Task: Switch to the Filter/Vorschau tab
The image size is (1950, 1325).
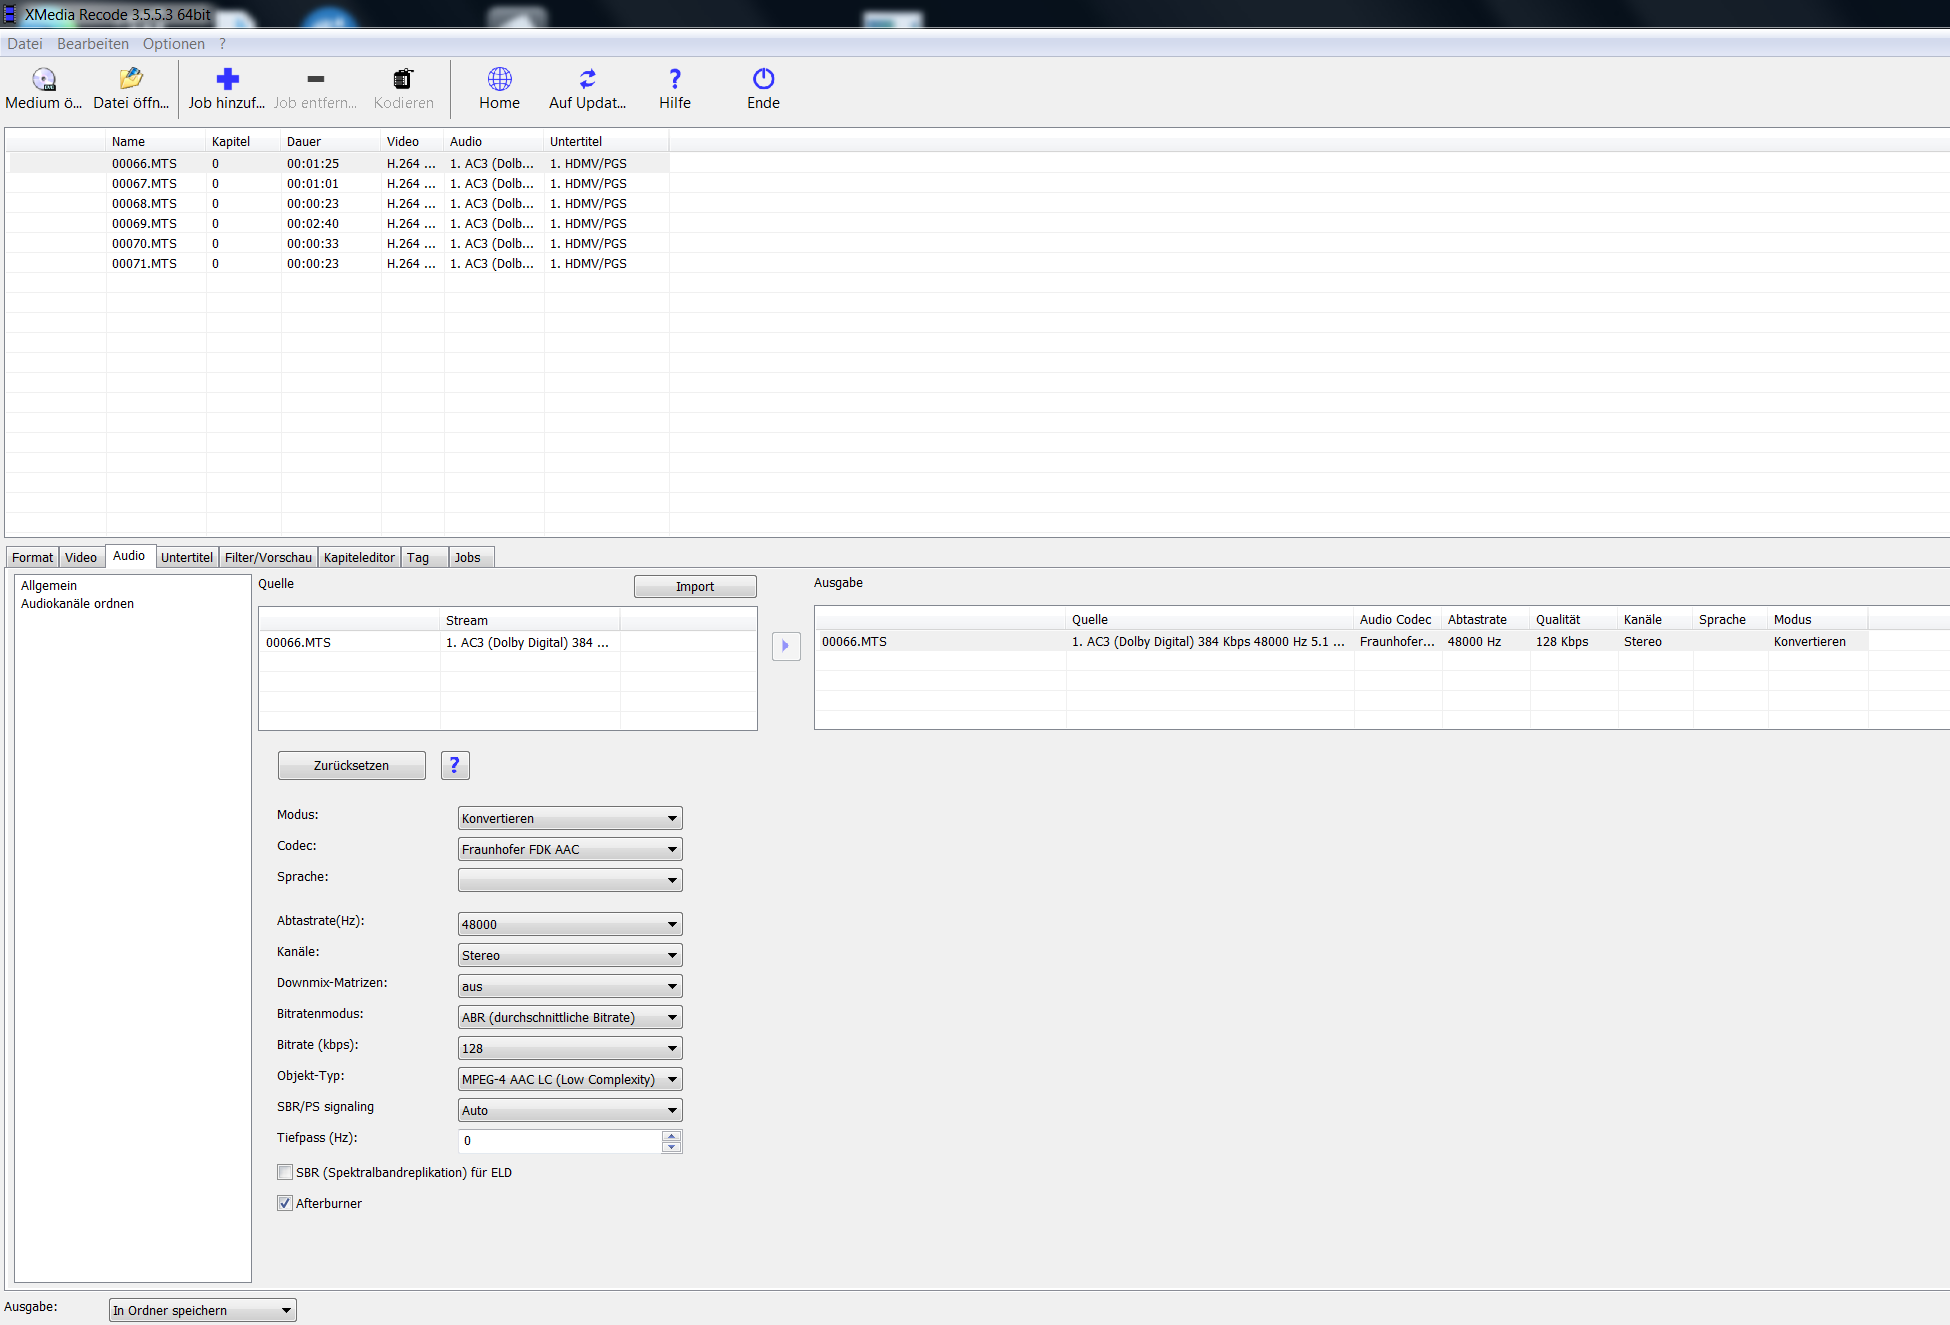Action: 268,558
